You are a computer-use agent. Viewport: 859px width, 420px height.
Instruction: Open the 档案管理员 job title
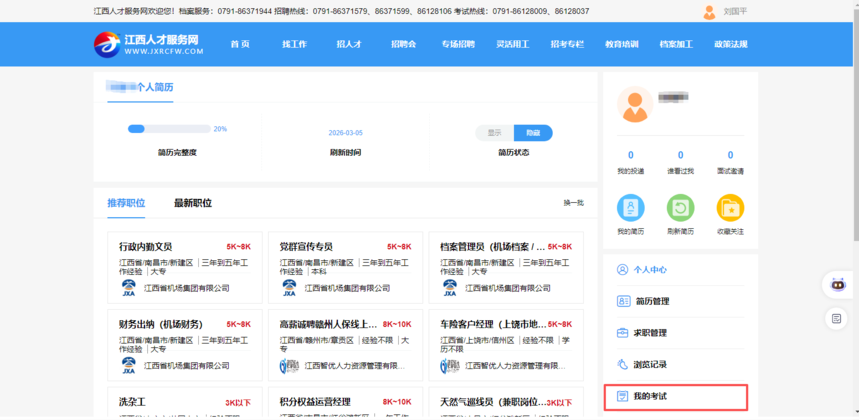click(493, 246)
